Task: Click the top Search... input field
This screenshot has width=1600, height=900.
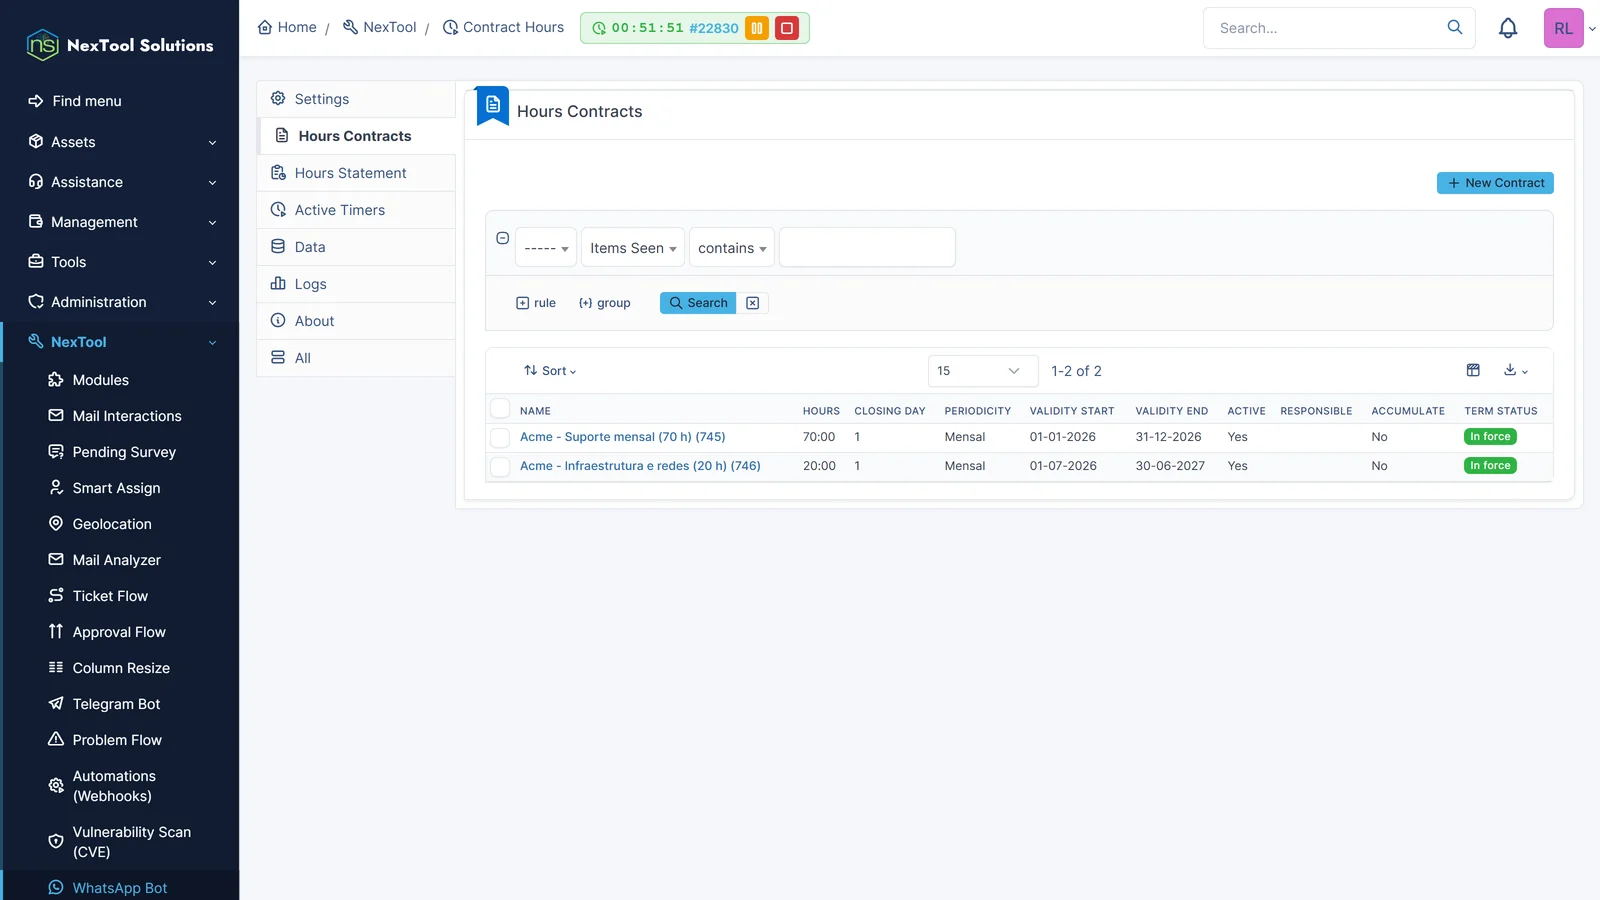Action: [x=1325, y=28]
